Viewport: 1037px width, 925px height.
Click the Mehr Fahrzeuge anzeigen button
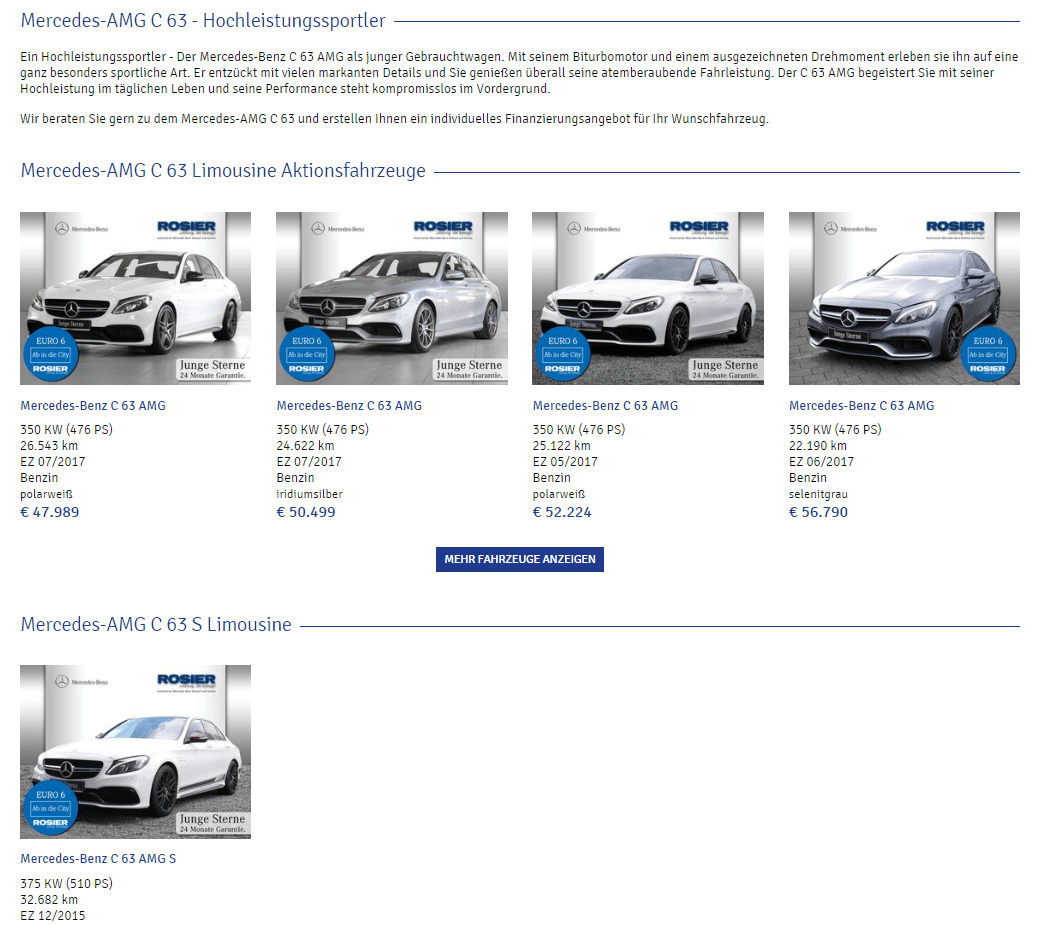pos(519,559)
